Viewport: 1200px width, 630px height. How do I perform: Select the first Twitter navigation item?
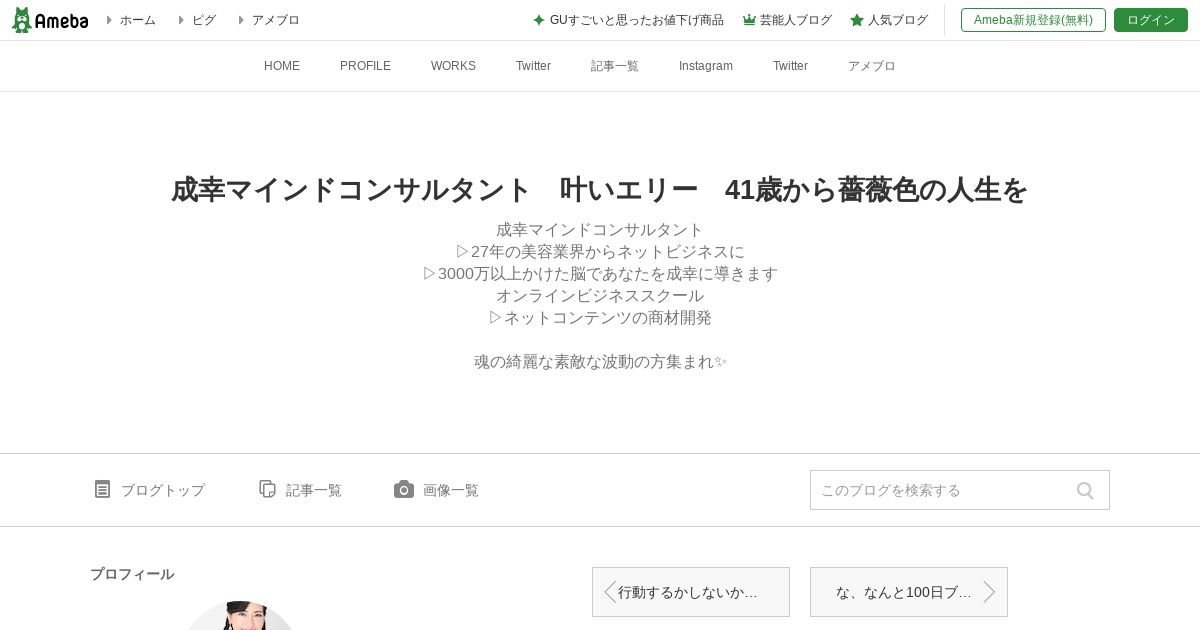pos(533,66)
